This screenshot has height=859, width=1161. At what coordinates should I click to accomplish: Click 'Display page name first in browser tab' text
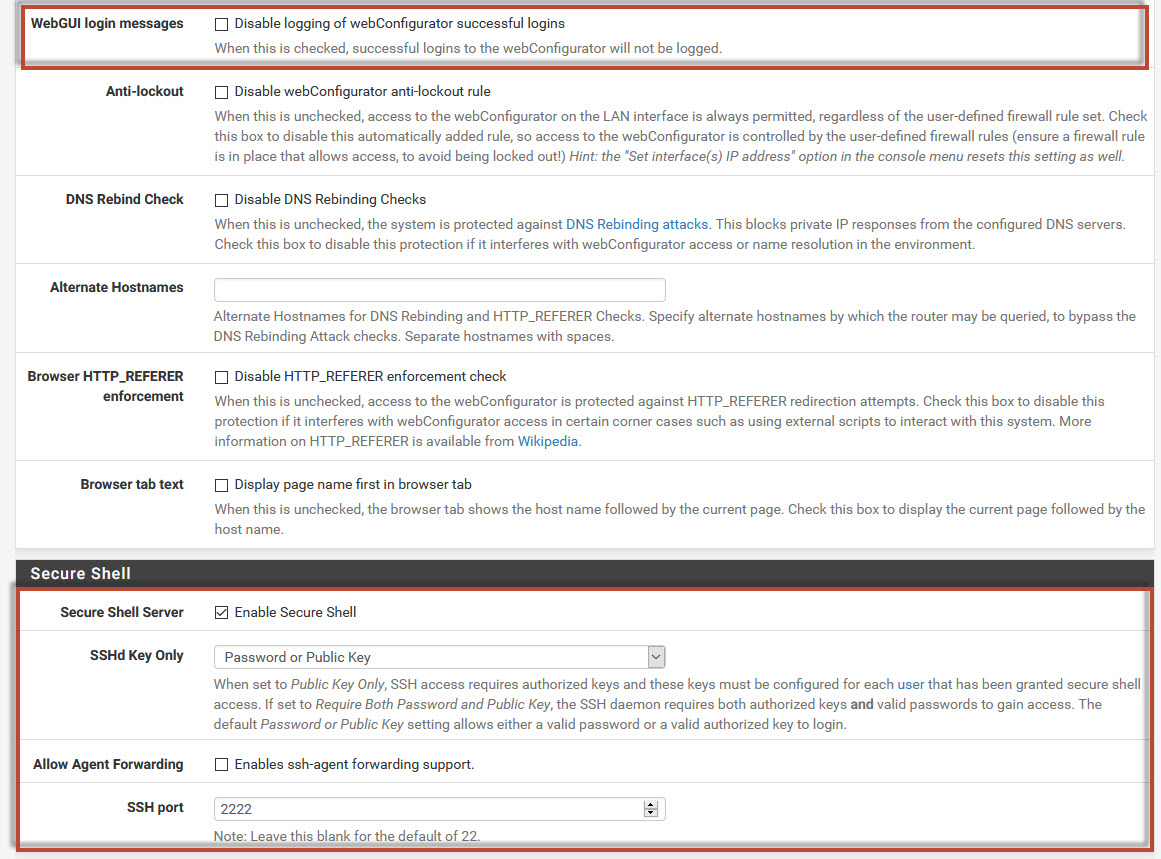pyautogui.click(x=352, y=485)
